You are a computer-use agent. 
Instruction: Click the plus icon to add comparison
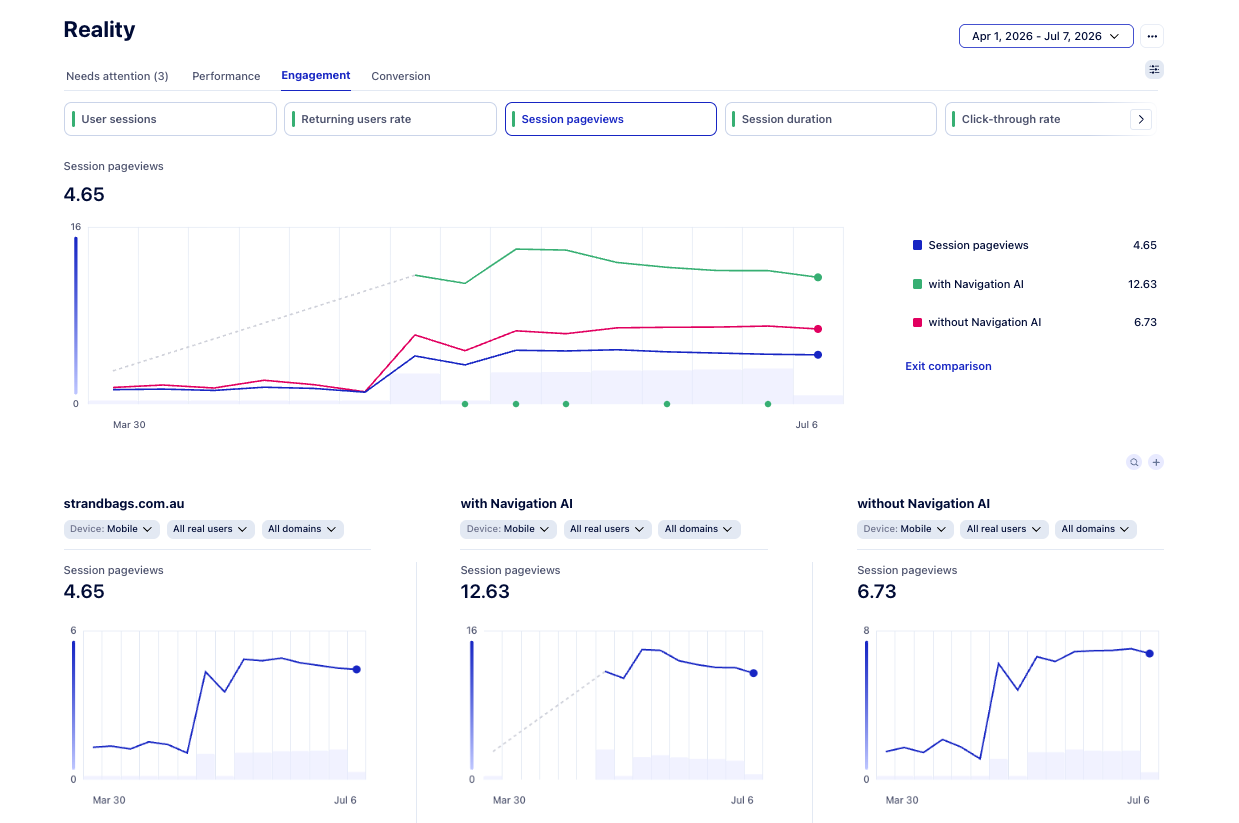(1156, 462)
